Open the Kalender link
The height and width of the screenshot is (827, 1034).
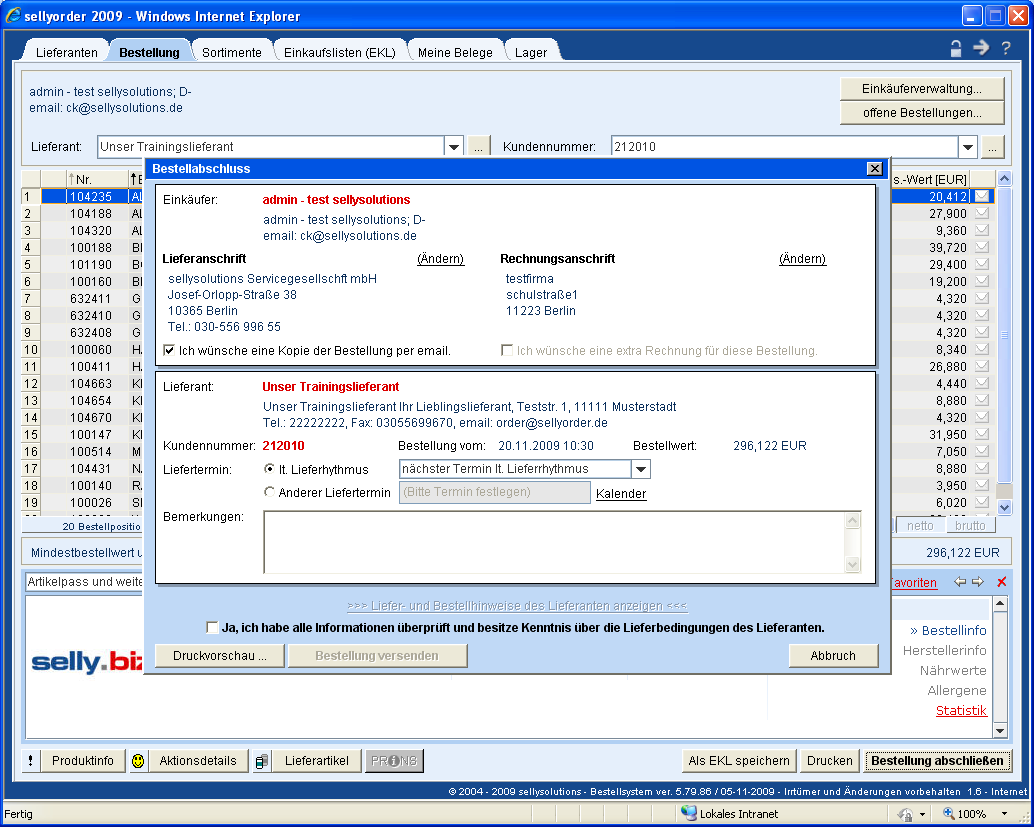pyautogui.click(x=621, y=493)
